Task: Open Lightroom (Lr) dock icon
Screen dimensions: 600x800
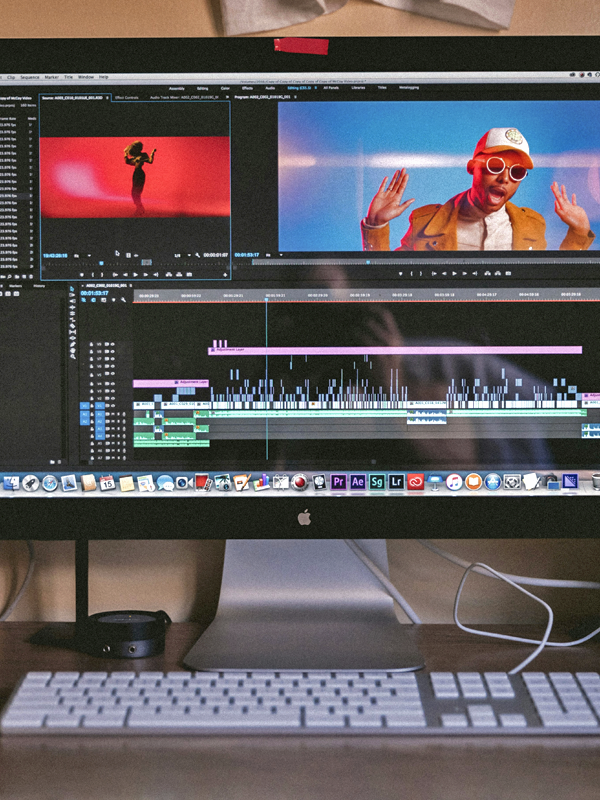Action: click(396, 482)
